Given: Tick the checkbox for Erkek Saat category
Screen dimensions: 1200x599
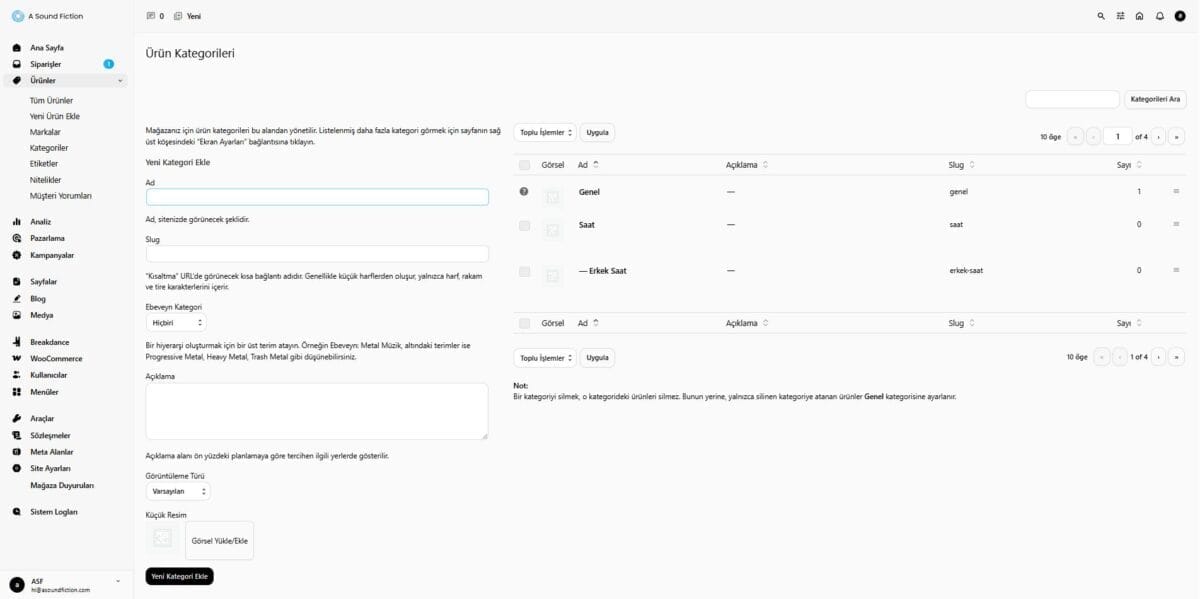Looking at the screenshot, I should click(524, 271).
